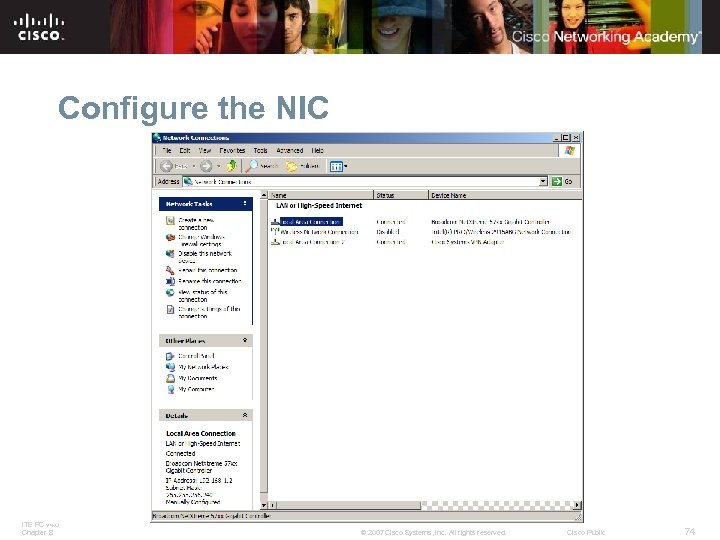Screen dimensions: 720x540
Task: Click the Disable this network device icon
Action: (170, 254)
